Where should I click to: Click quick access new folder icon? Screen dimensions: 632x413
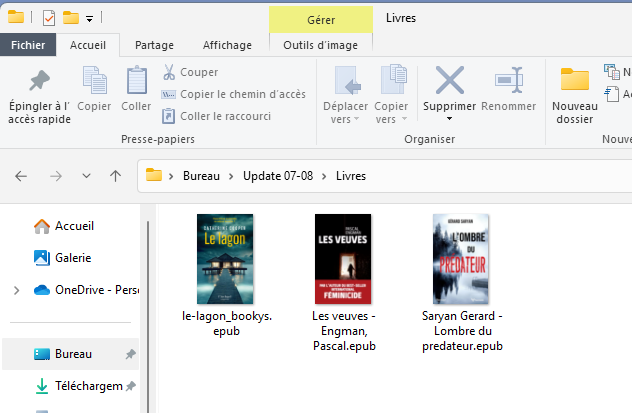pyautogui.click(x=71, y=17)
